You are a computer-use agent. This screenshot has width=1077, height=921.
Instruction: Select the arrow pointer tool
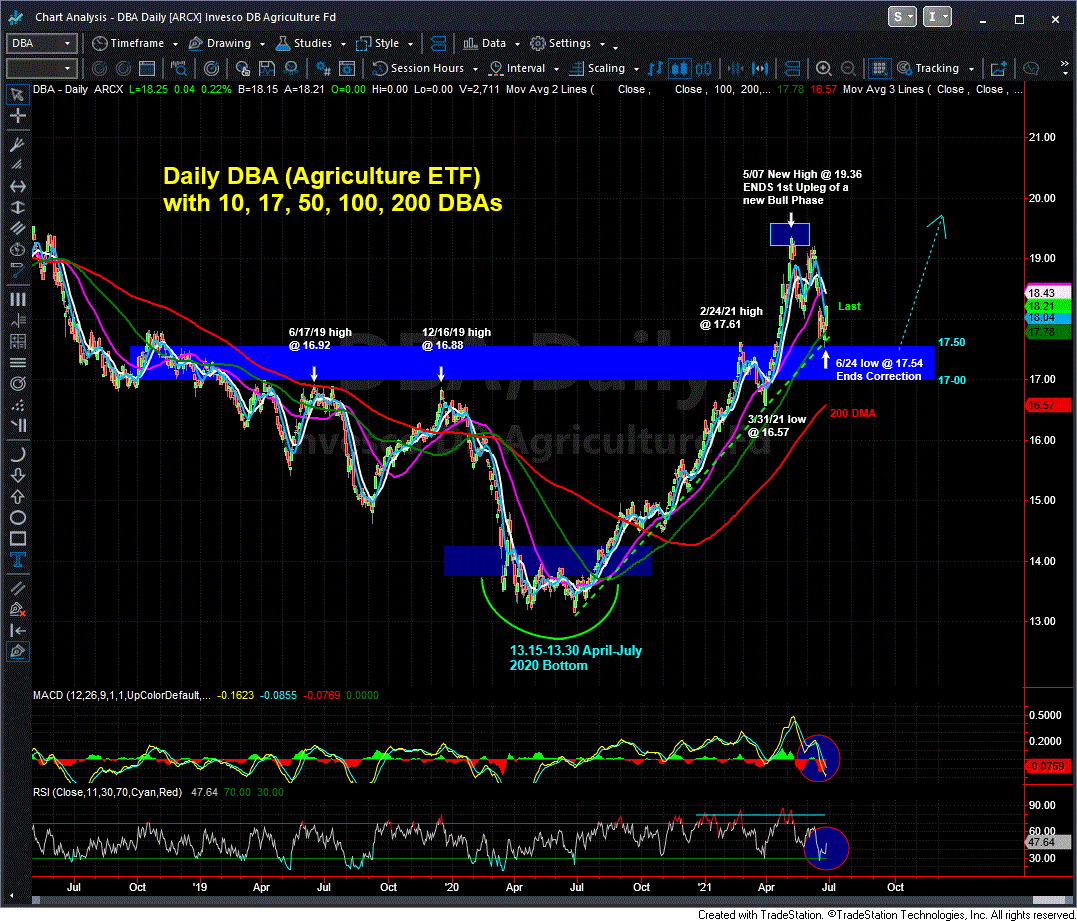pyautogui.click(x=18, y=95)
